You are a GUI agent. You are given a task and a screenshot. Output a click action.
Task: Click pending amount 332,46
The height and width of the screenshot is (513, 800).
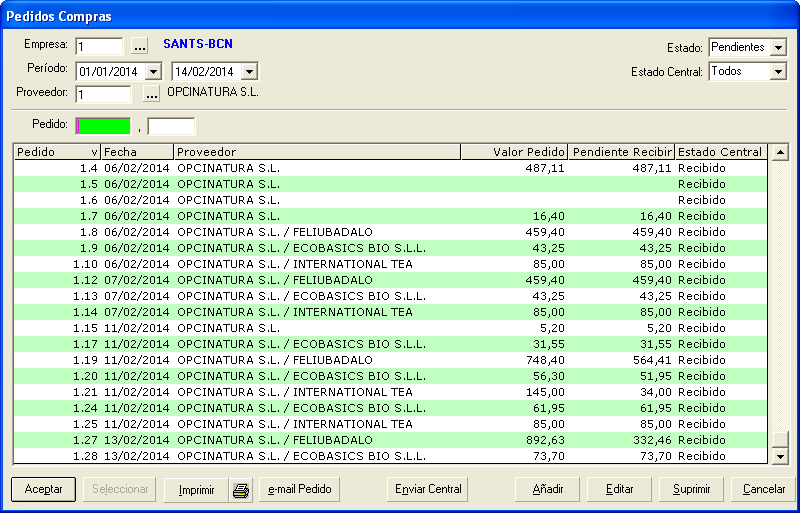[652, 440]
